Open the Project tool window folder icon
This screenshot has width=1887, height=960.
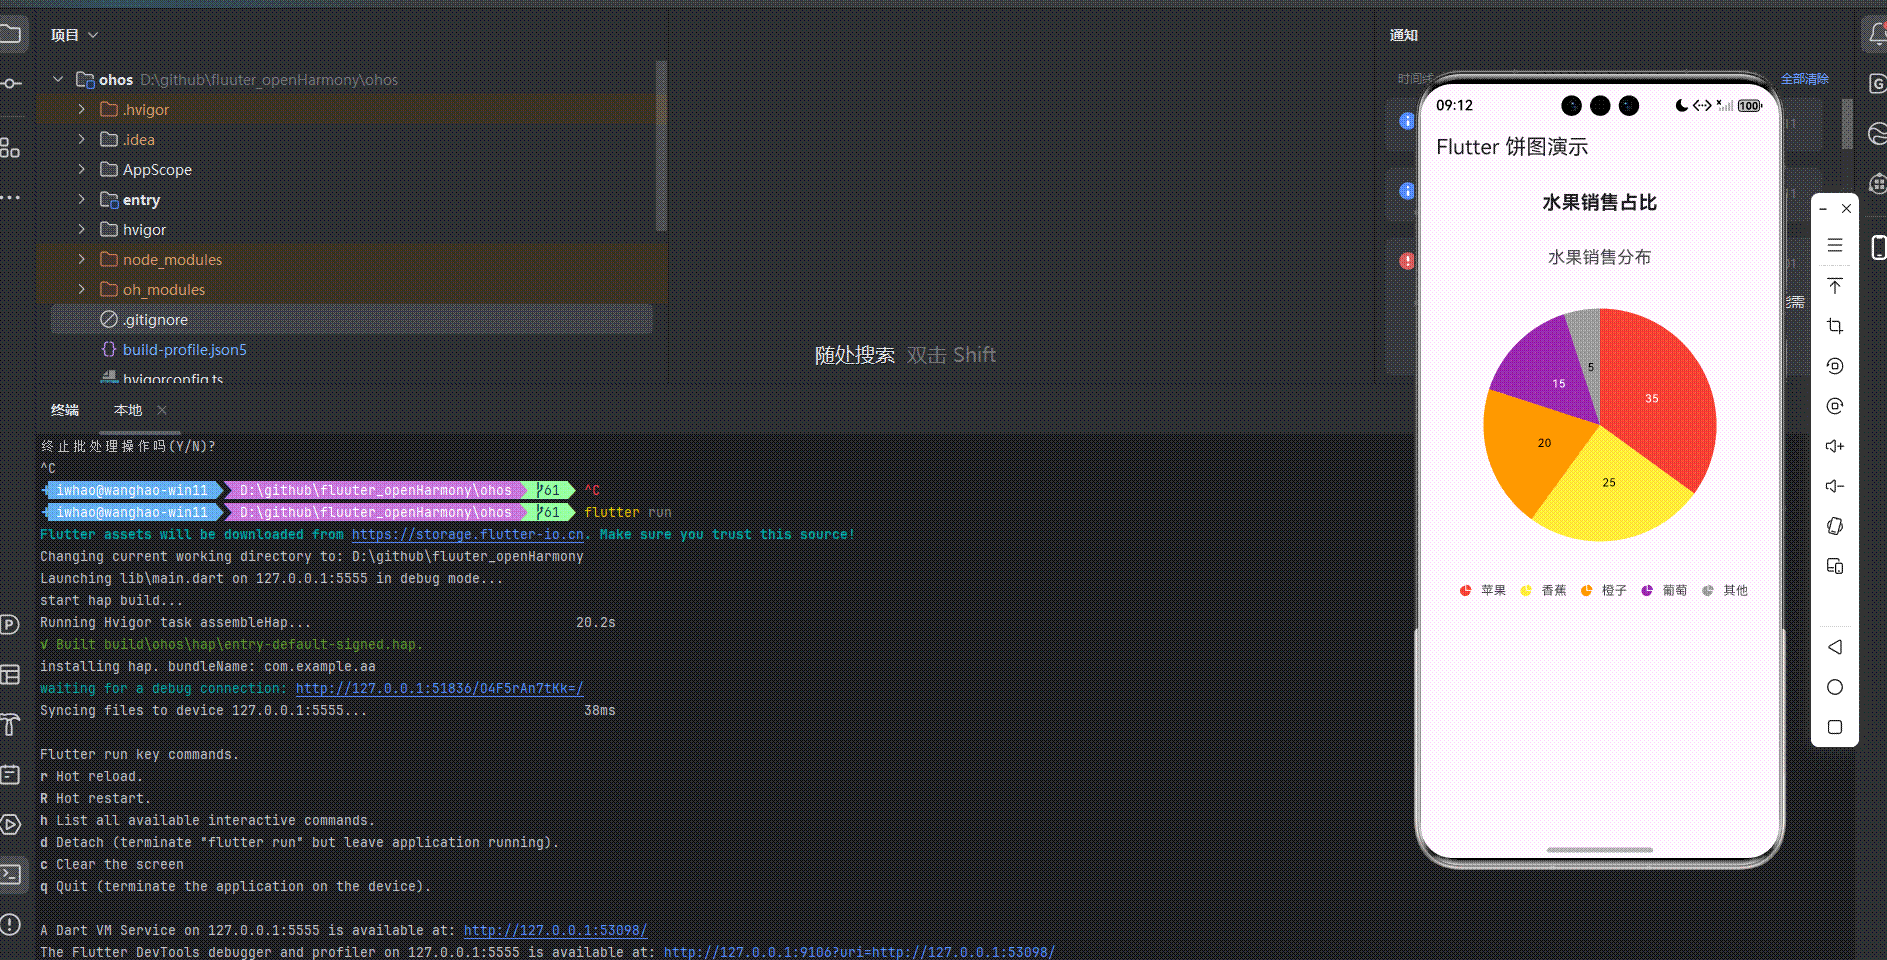(x=10, y=35)
